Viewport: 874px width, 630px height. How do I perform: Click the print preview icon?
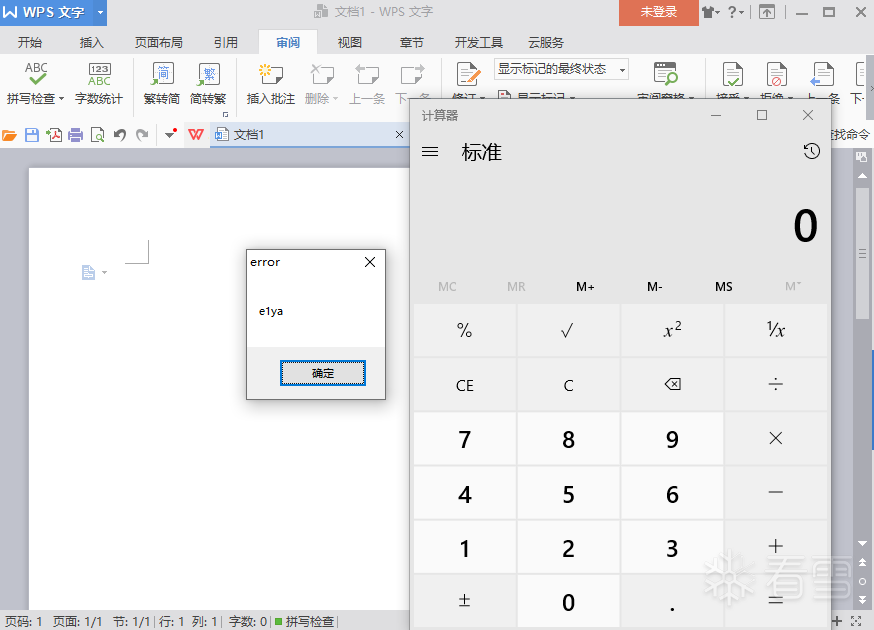(x=98, y=135)
